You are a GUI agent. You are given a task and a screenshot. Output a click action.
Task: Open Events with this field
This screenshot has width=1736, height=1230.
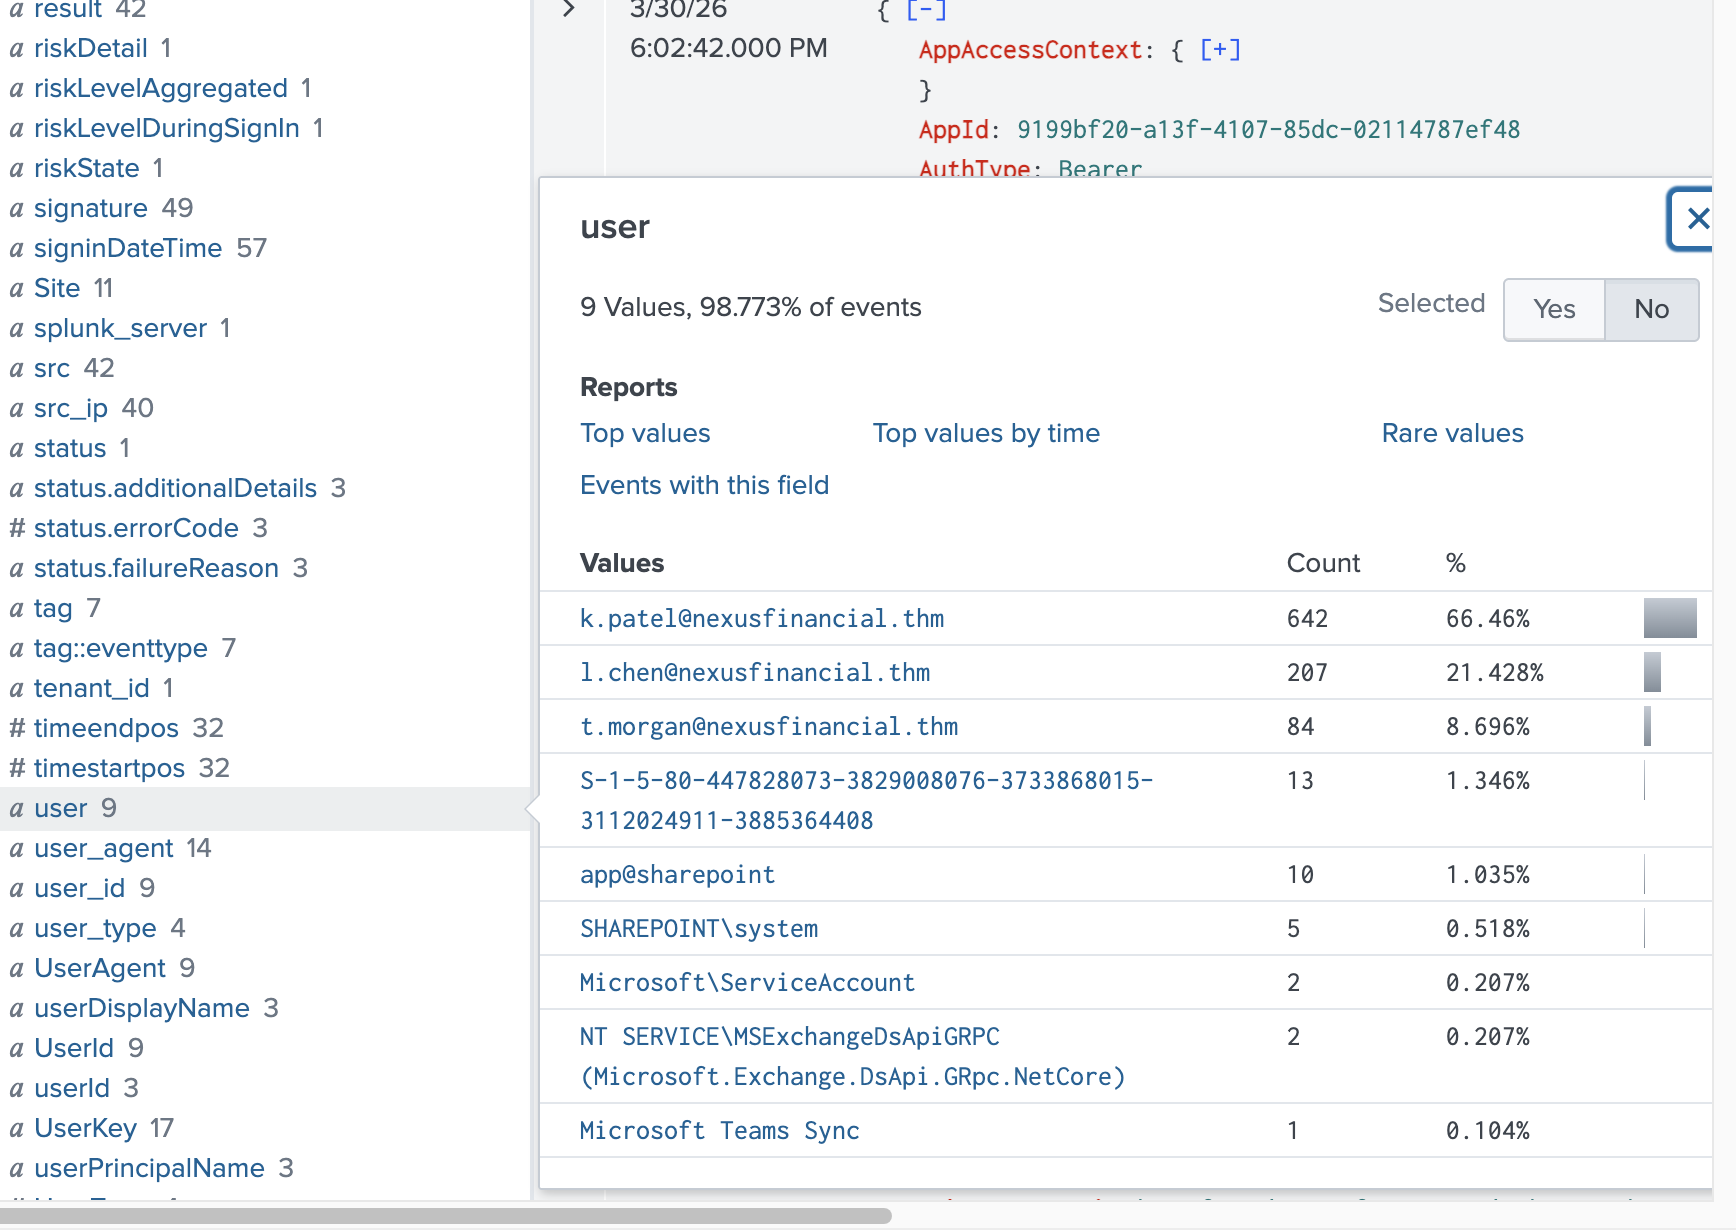tap(704, 485)
